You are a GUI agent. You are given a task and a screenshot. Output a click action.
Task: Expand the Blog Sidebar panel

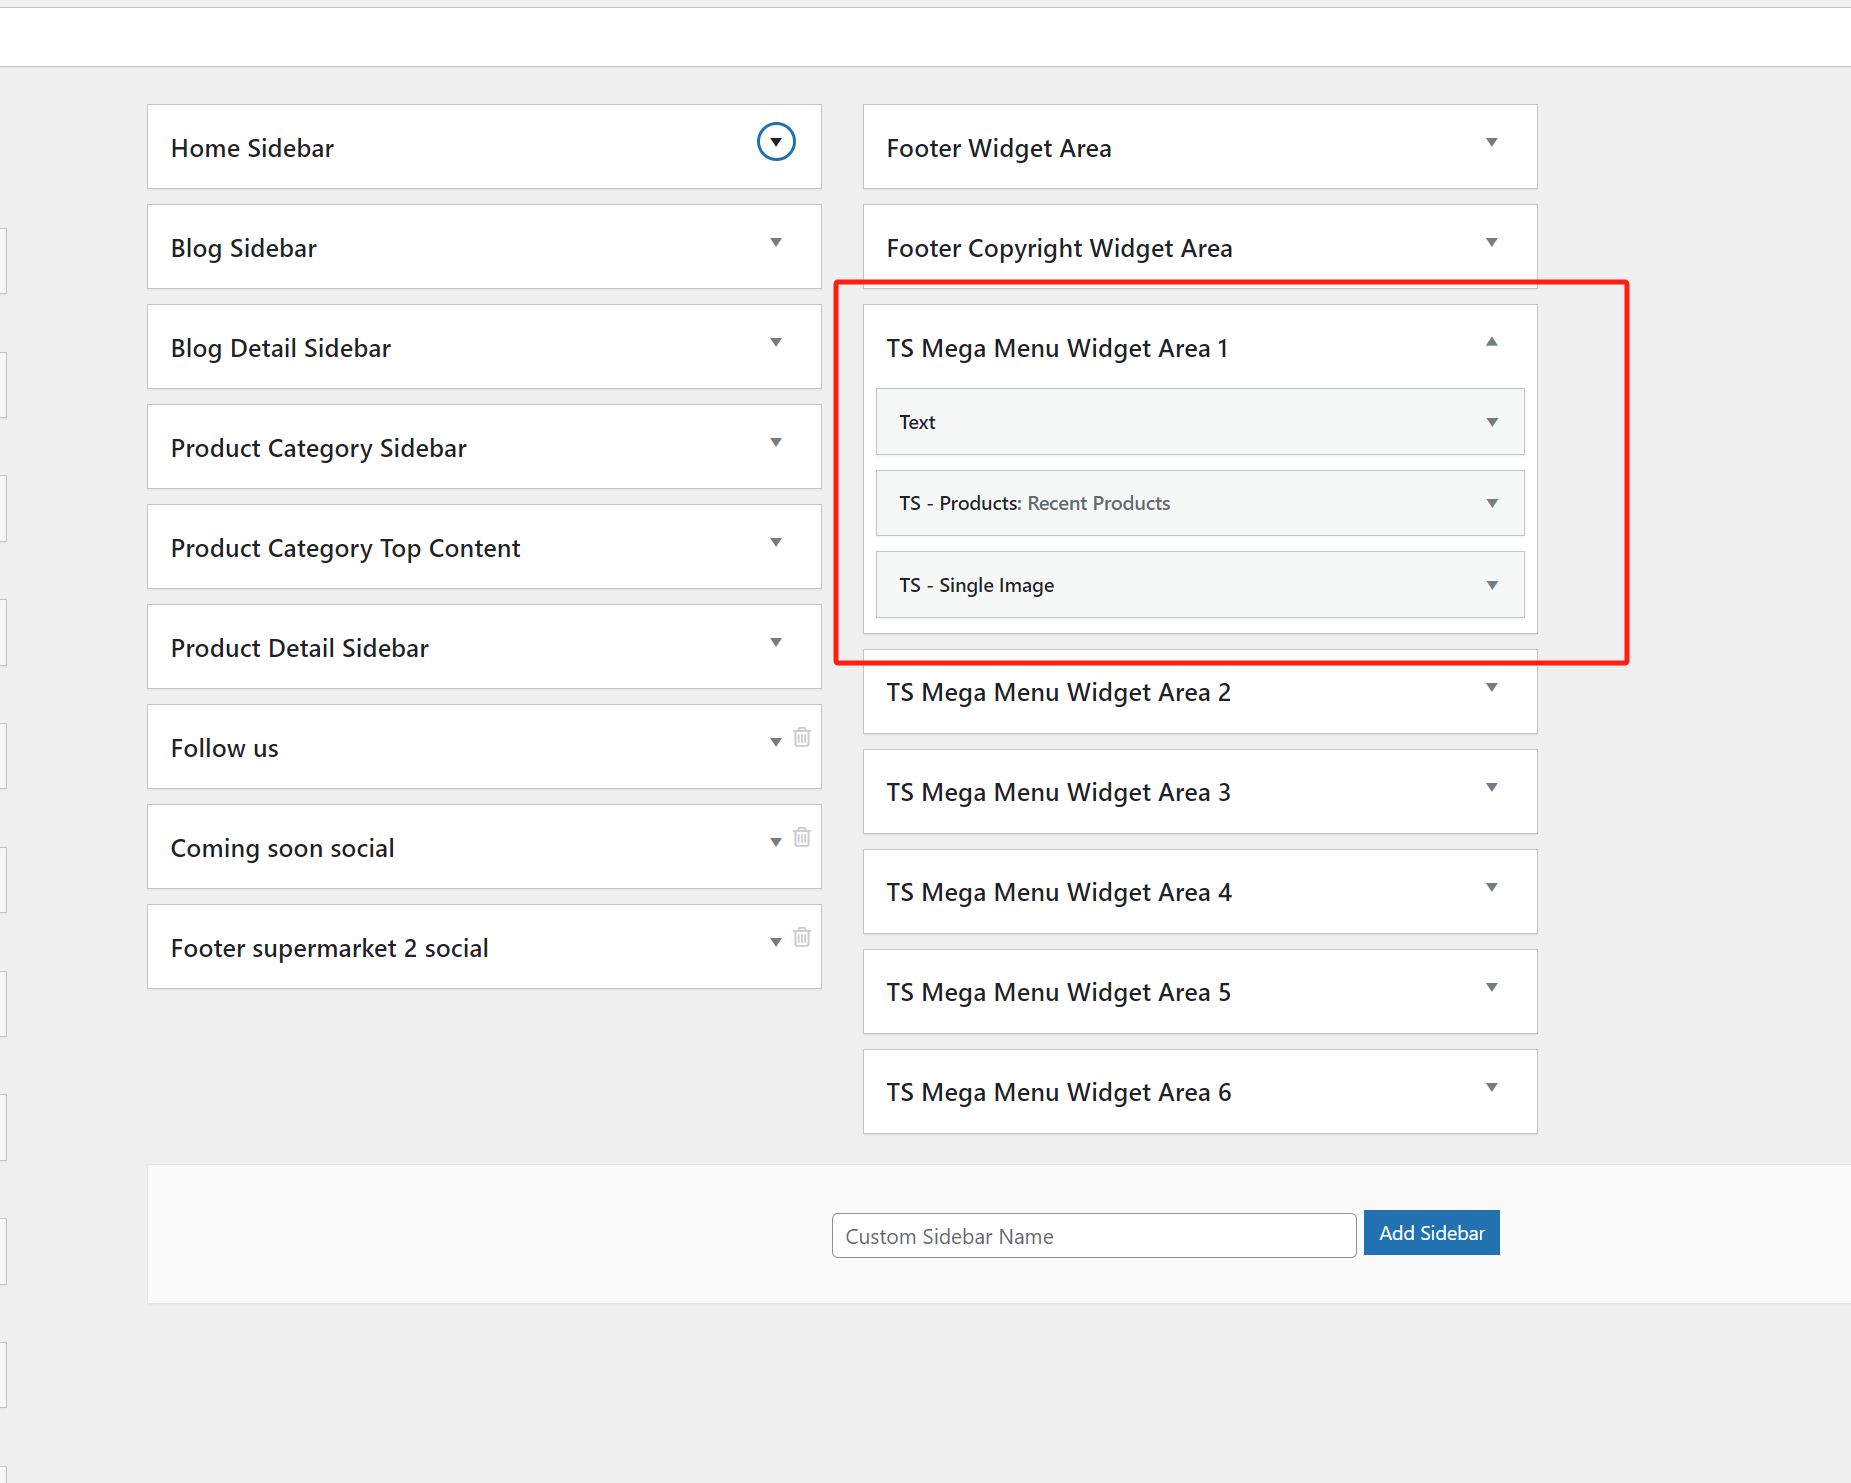776,243
